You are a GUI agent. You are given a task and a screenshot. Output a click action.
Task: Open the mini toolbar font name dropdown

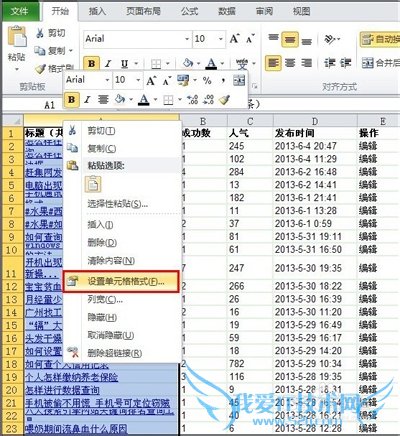pos(107,80)
